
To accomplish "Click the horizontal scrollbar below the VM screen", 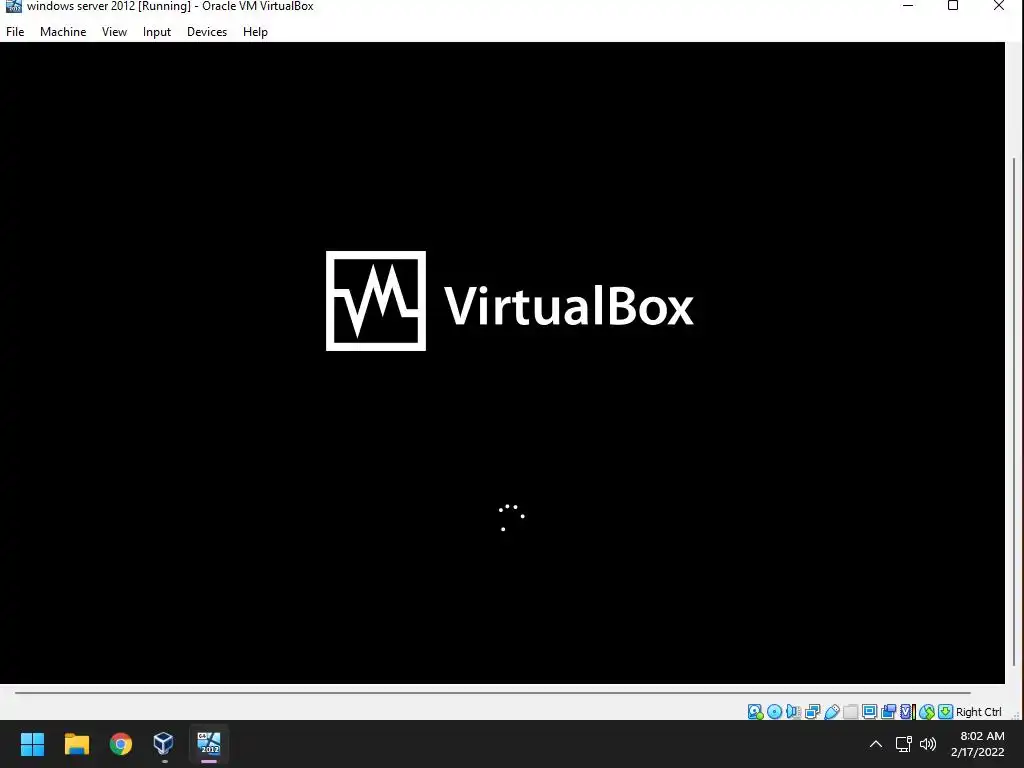I will point(492,692).
